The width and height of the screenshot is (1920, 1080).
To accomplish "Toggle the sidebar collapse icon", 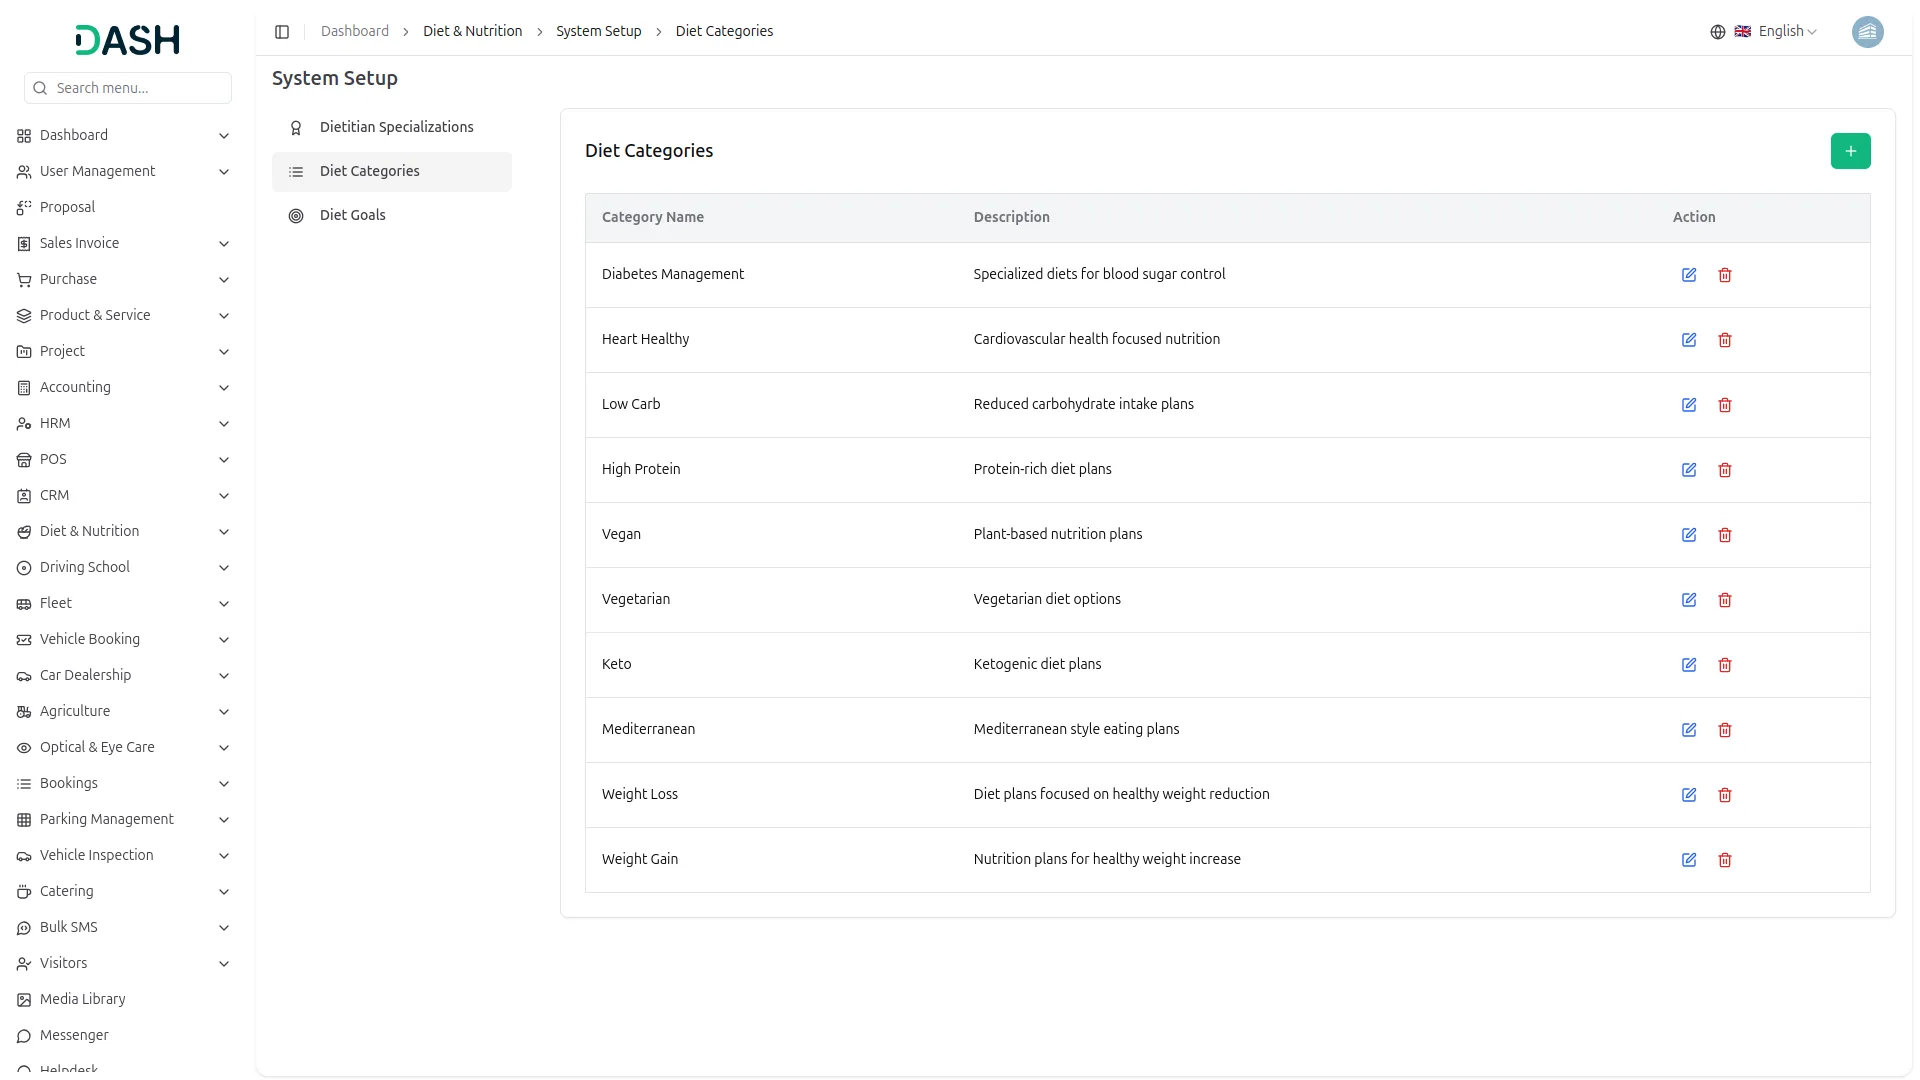I will [282, 32].
